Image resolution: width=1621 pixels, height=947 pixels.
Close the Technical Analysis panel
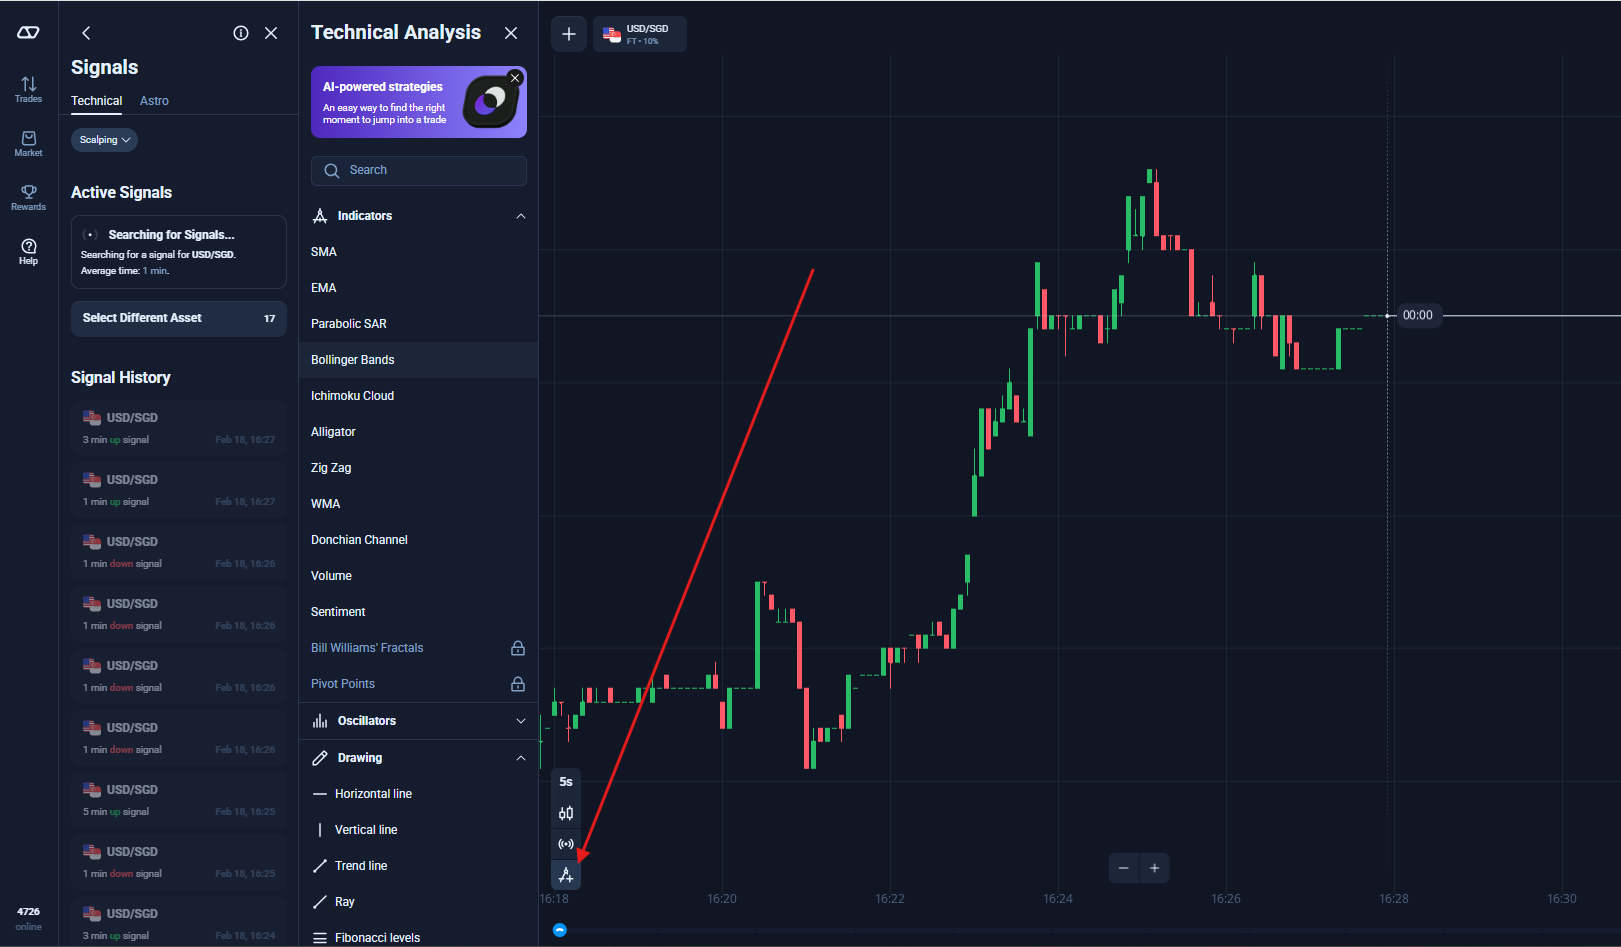point(511,33)
